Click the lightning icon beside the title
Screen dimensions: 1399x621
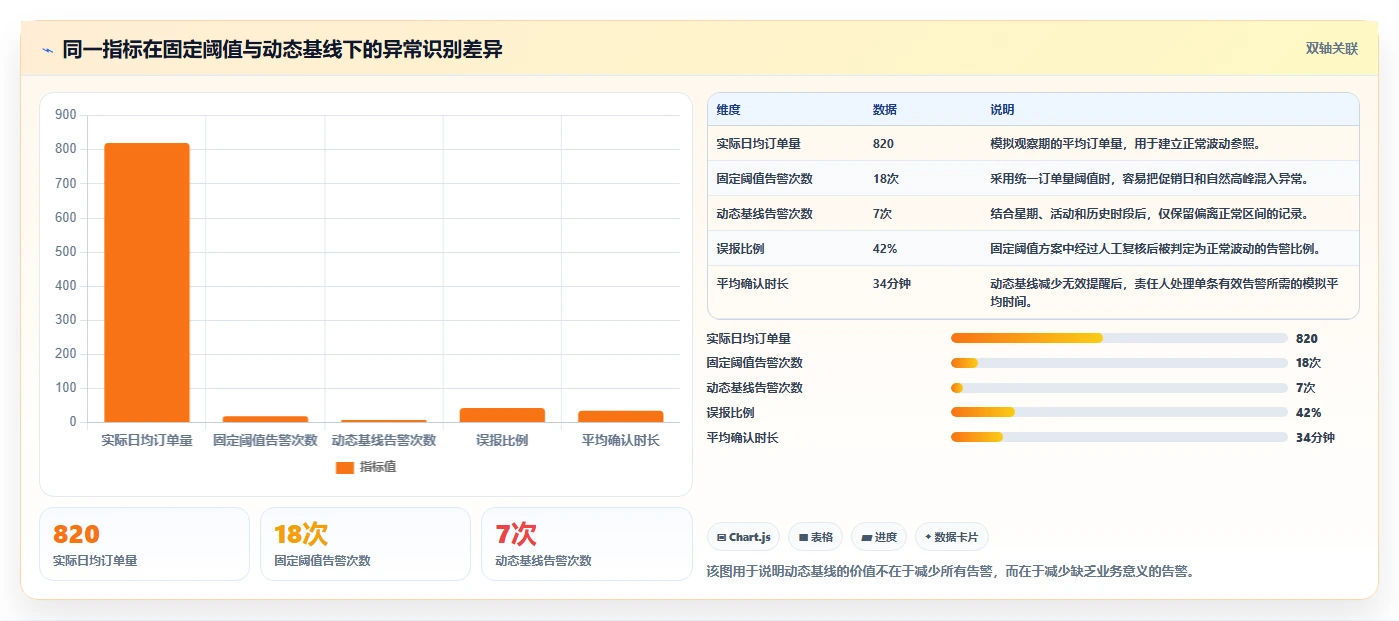click(x=47, y=49)
